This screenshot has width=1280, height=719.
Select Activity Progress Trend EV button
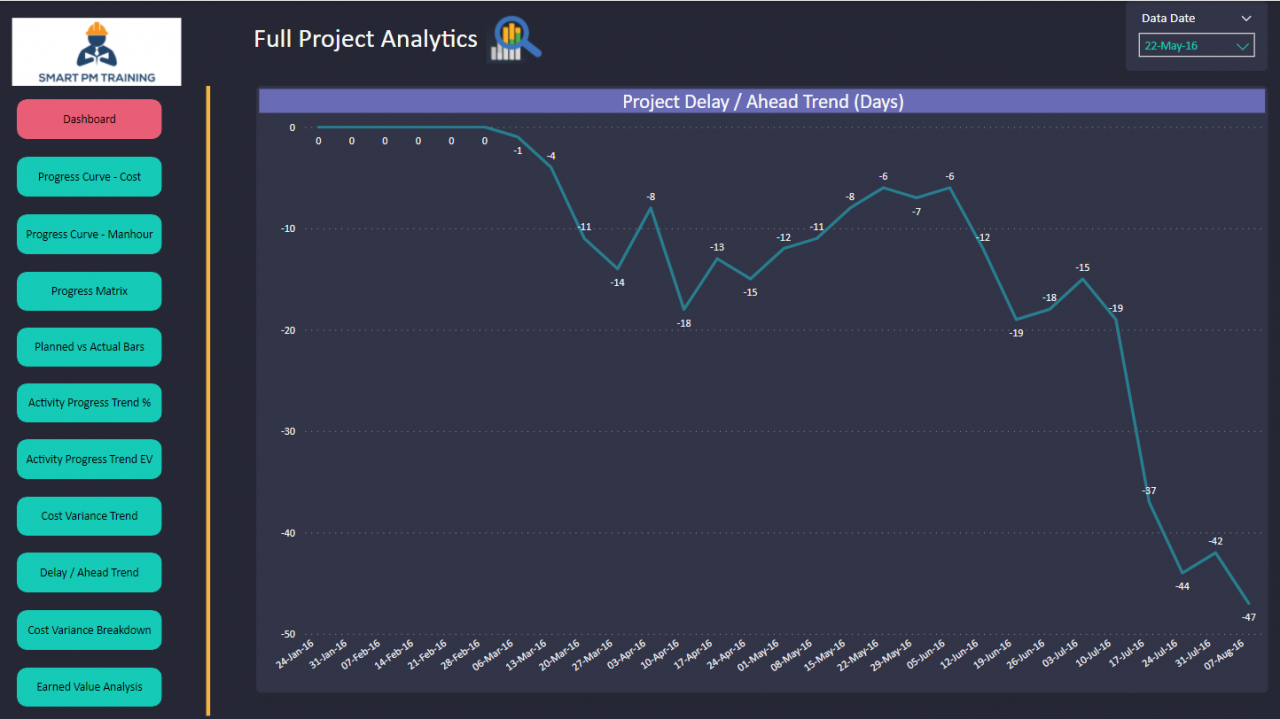tap(89, 459)
